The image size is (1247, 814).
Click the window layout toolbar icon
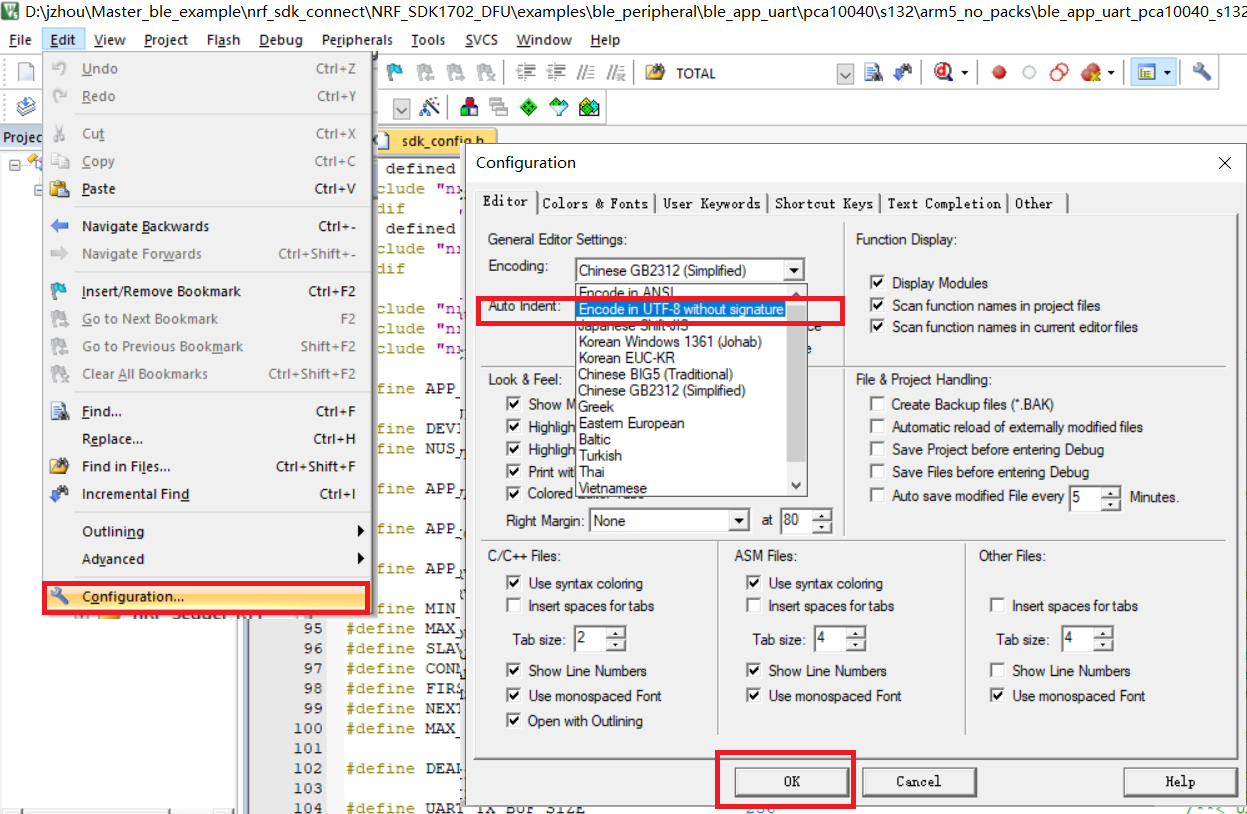(x=1146, y=72)
